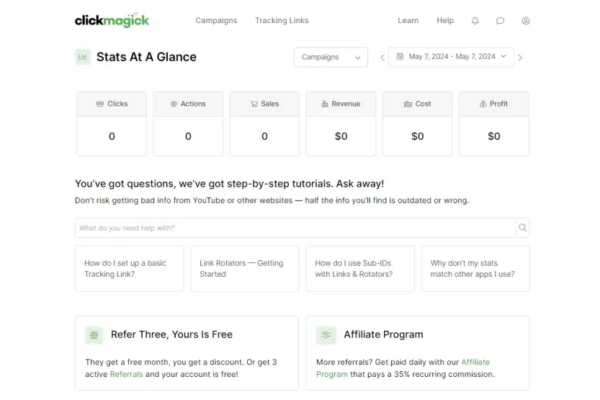
Task: Open the Learn menu item
Action: pos(408,20)
